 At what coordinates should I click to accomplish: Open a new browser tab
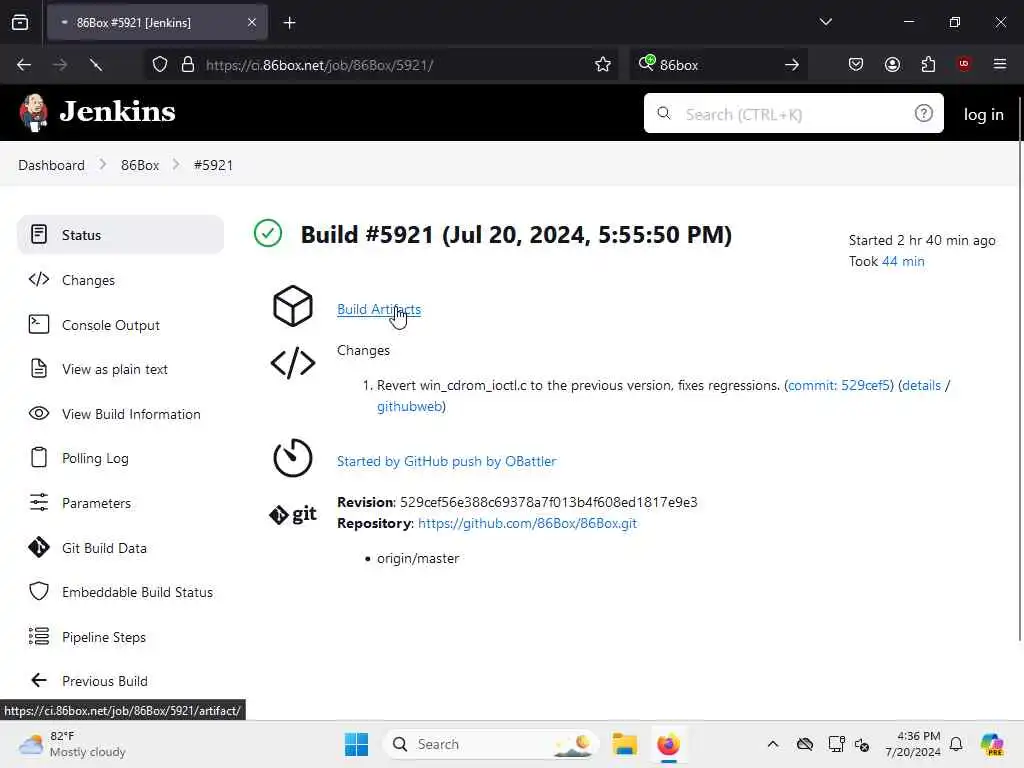tap(289, 23)
